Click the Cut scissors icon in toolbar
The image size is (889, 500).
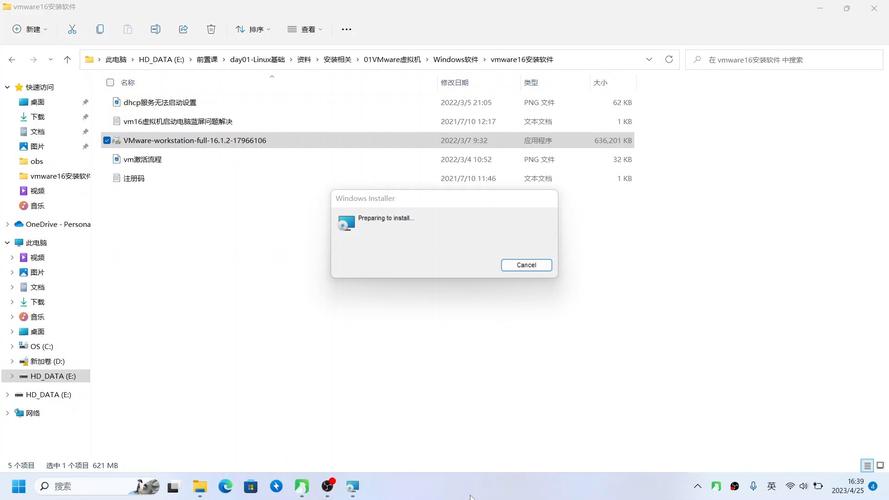[72, 29]
